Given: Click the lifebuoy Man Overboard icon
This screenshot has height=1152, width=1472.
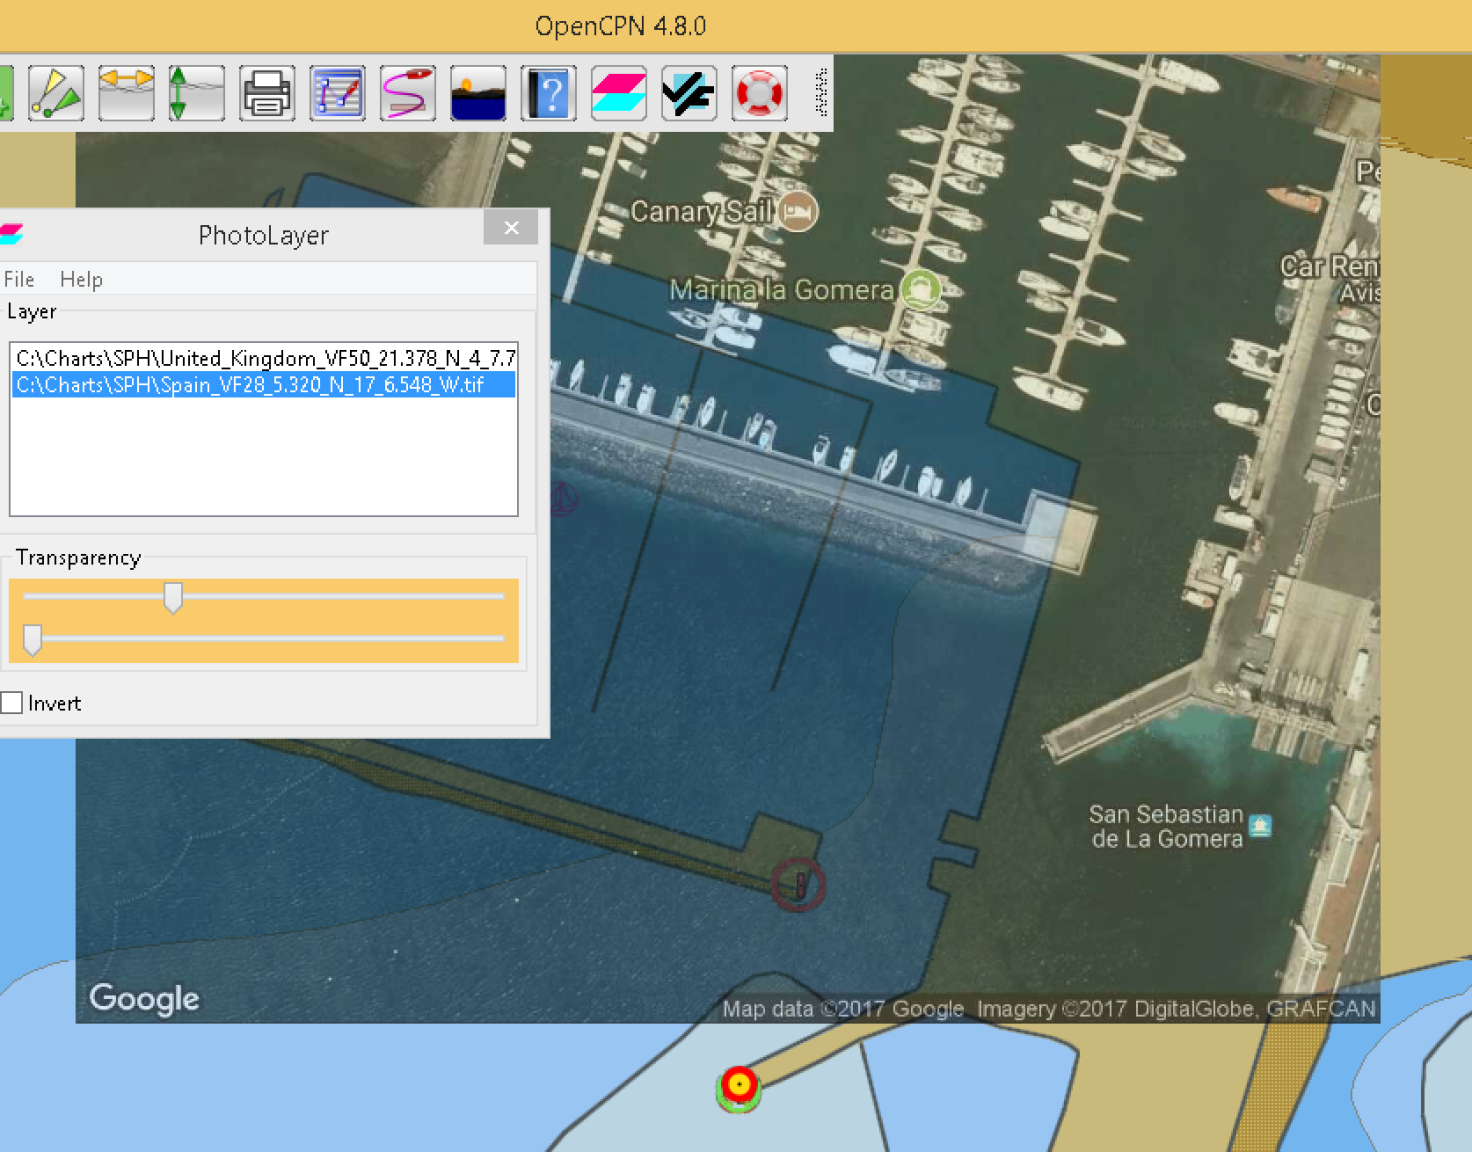Looking at the screenshot, I should (x=759, y=94).
